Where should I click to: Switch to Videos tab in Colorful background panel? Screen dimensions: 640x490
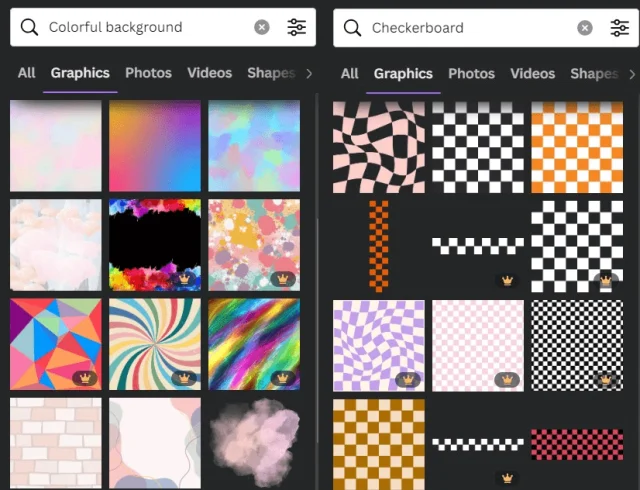[x=209, y=73]
